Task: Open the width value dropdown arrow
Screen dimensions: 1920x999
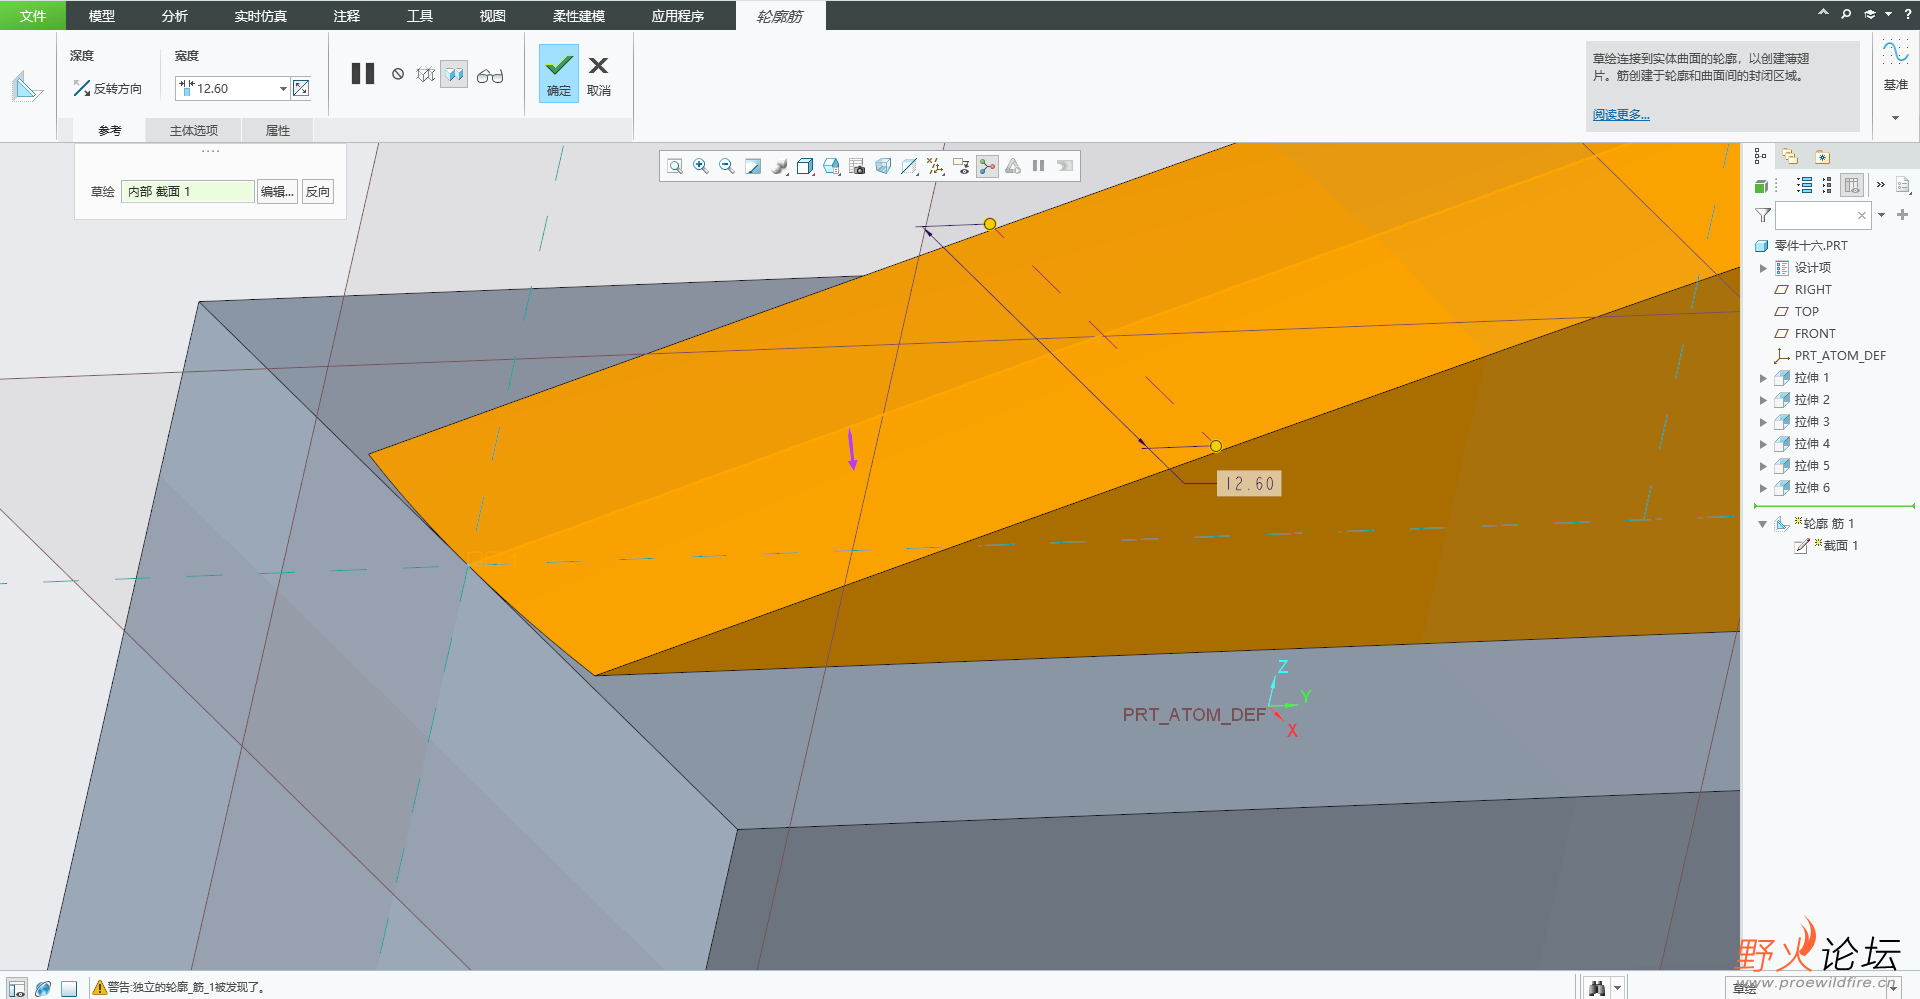Action: [283, 89]
